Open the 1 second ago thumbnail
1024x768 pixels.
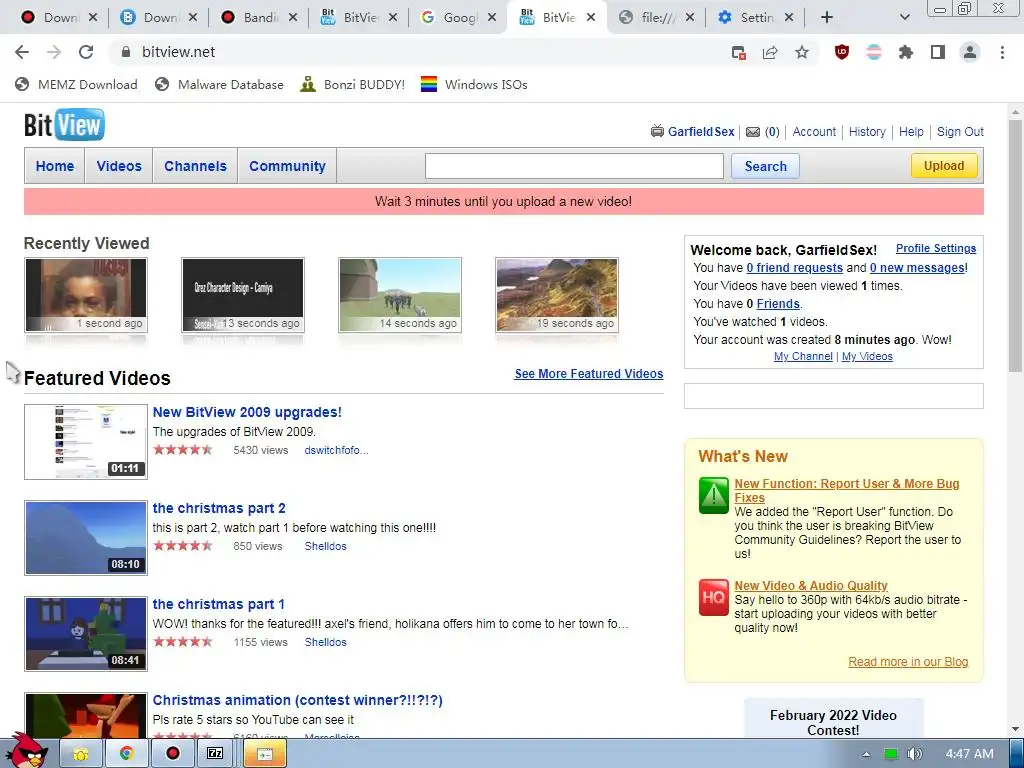[86, 295]
